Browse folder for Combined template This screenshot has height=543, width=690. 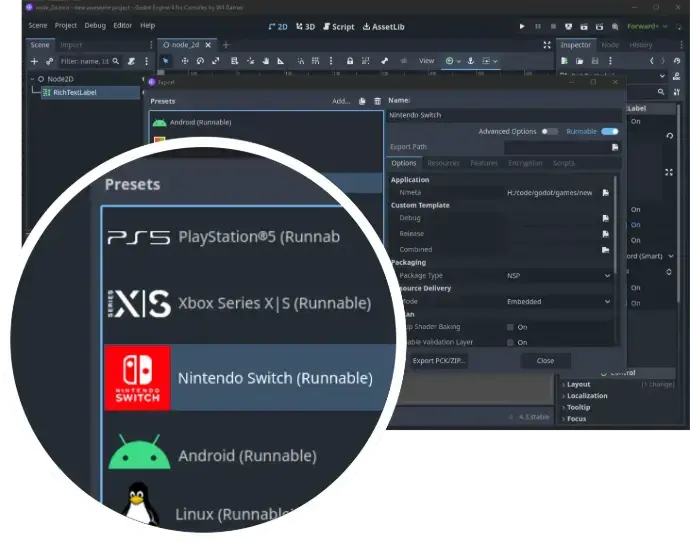tap(606, 249)
